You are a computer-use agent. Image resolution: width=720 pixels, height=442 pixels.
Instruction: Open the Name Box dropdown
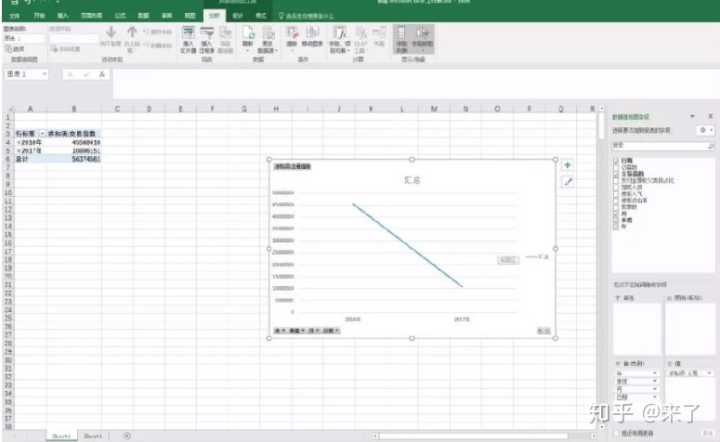[44, 75]
